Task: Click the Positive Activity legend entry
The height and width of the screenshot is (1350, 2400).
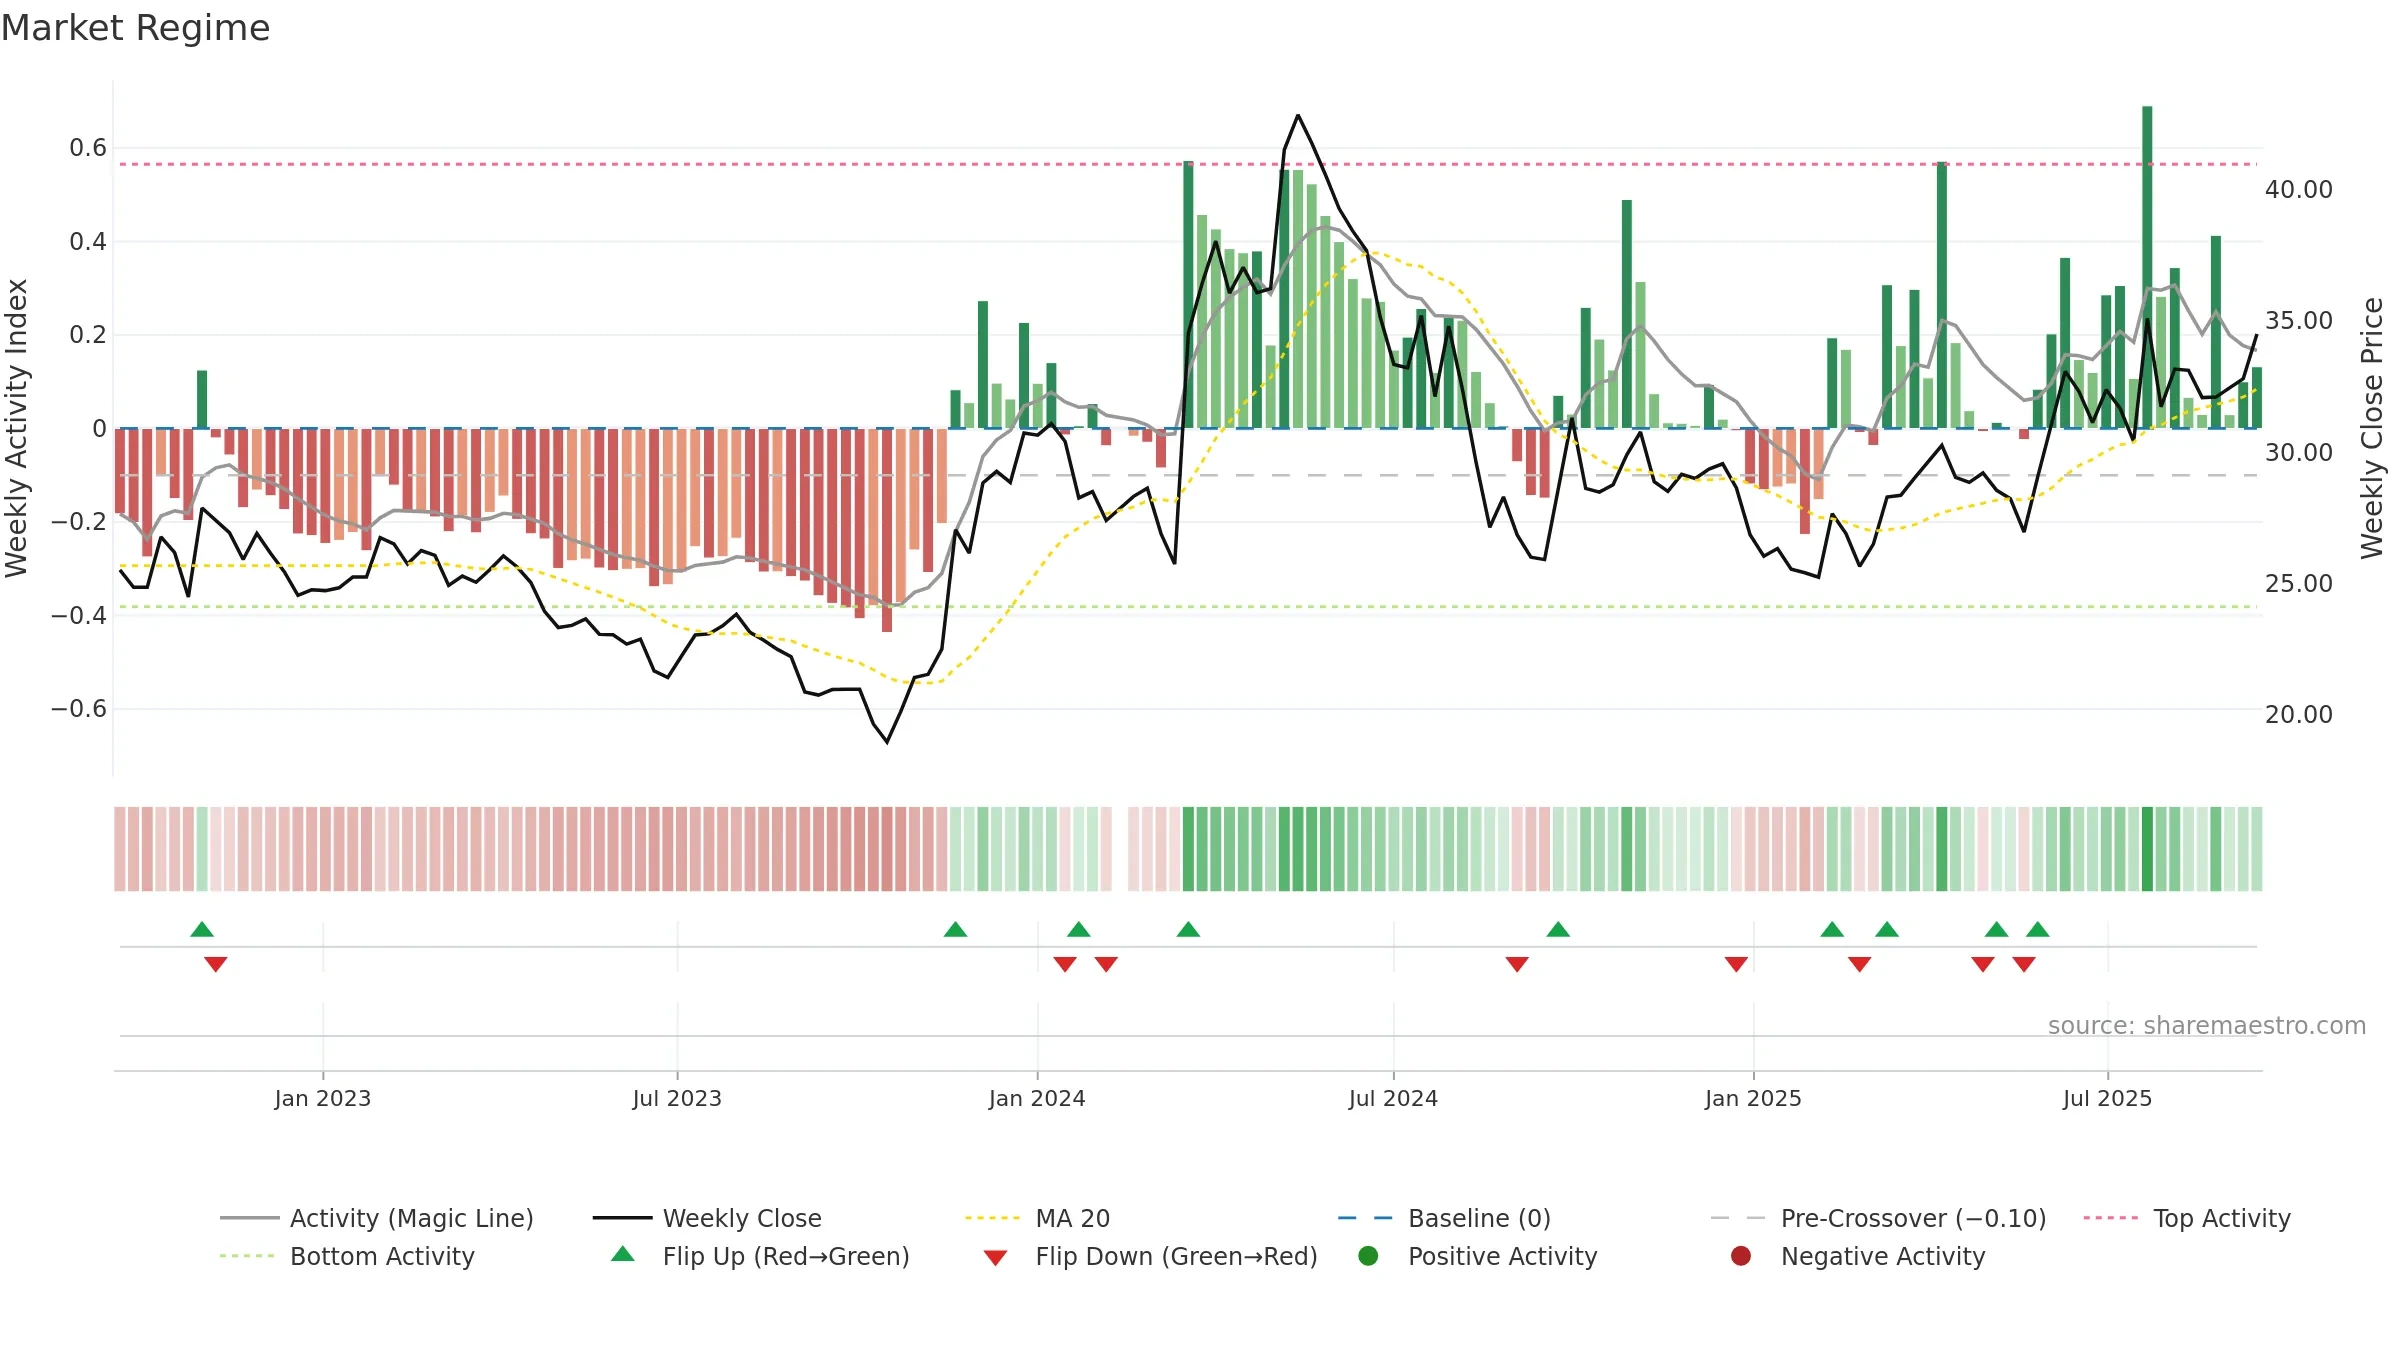Action: point(1478,1256)
